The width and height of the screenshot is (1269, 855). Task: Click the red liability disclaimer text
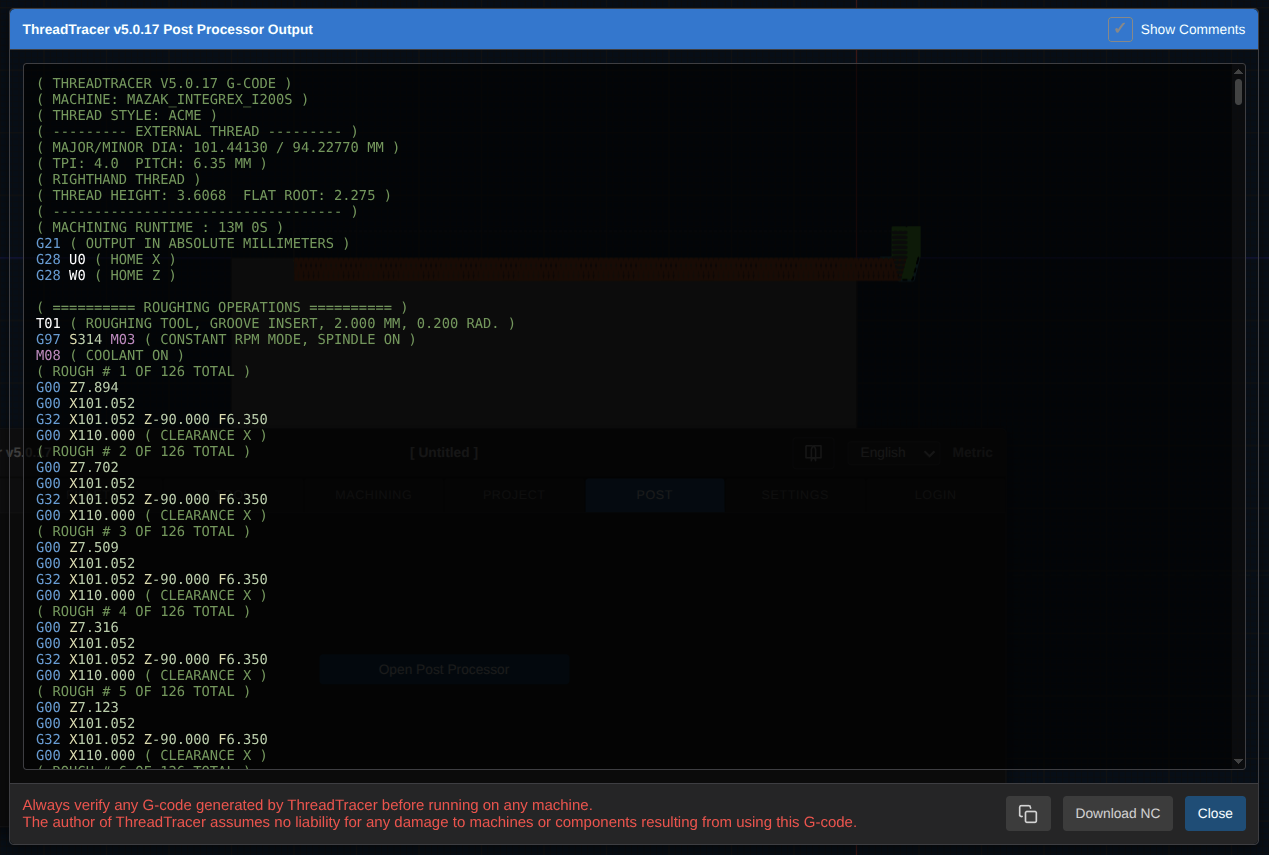pos(440,822)
